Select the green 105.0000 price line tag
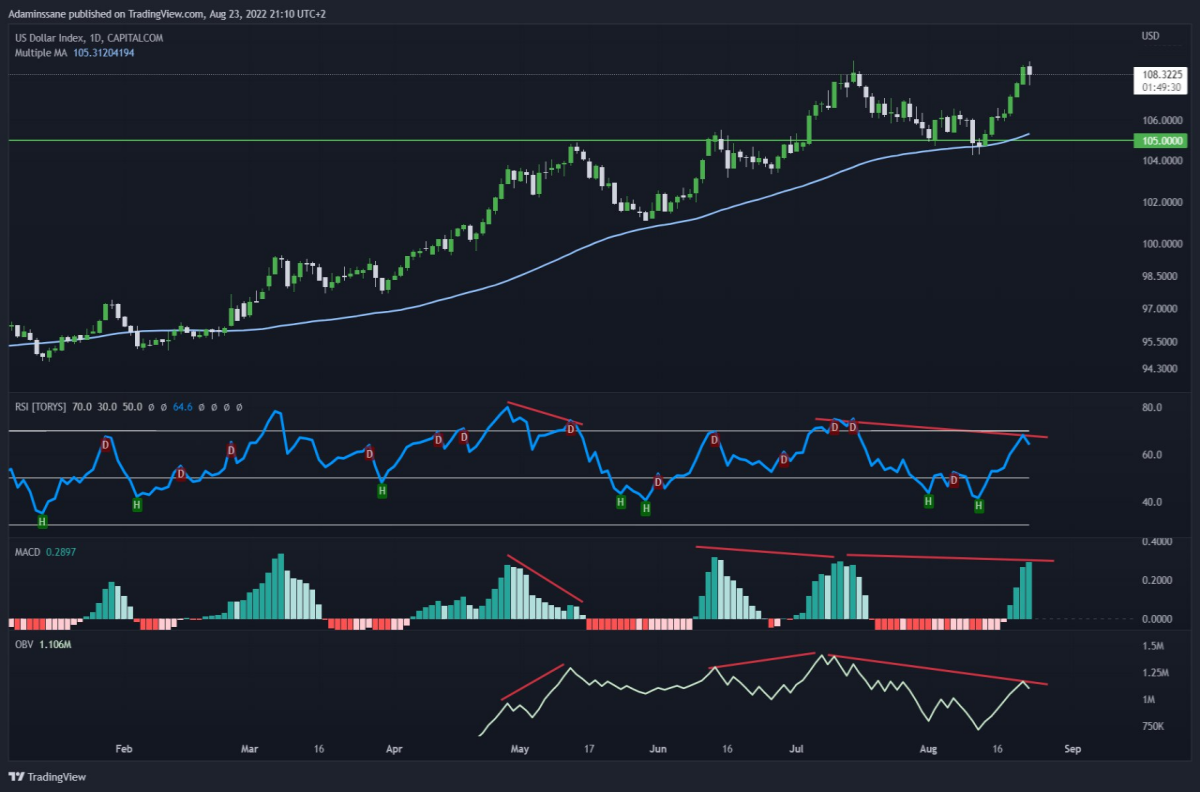Screen dimensions: 1200x792 [1162, 141]
